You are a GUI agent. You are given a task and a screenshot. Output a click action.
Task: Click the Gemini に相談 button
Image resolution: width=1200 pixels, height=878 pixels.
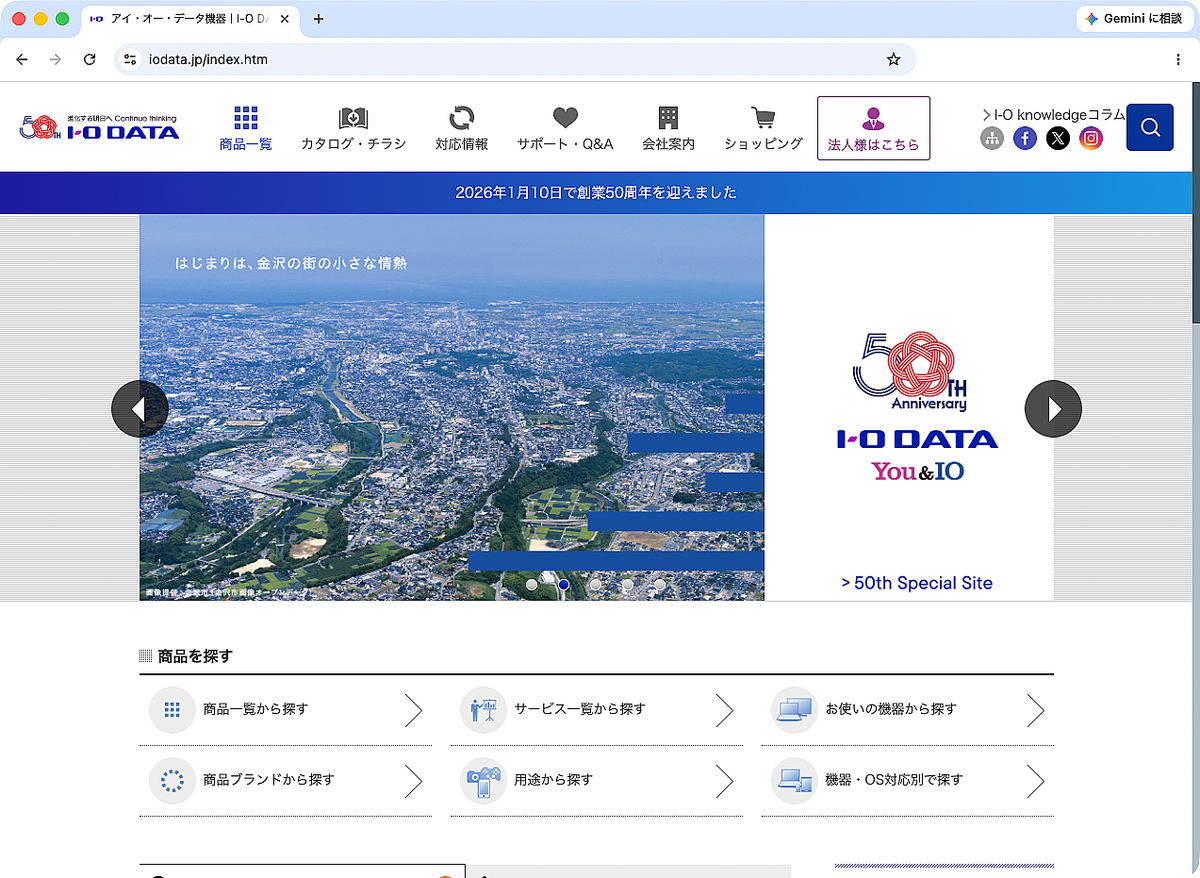(x=1135, y=19)
